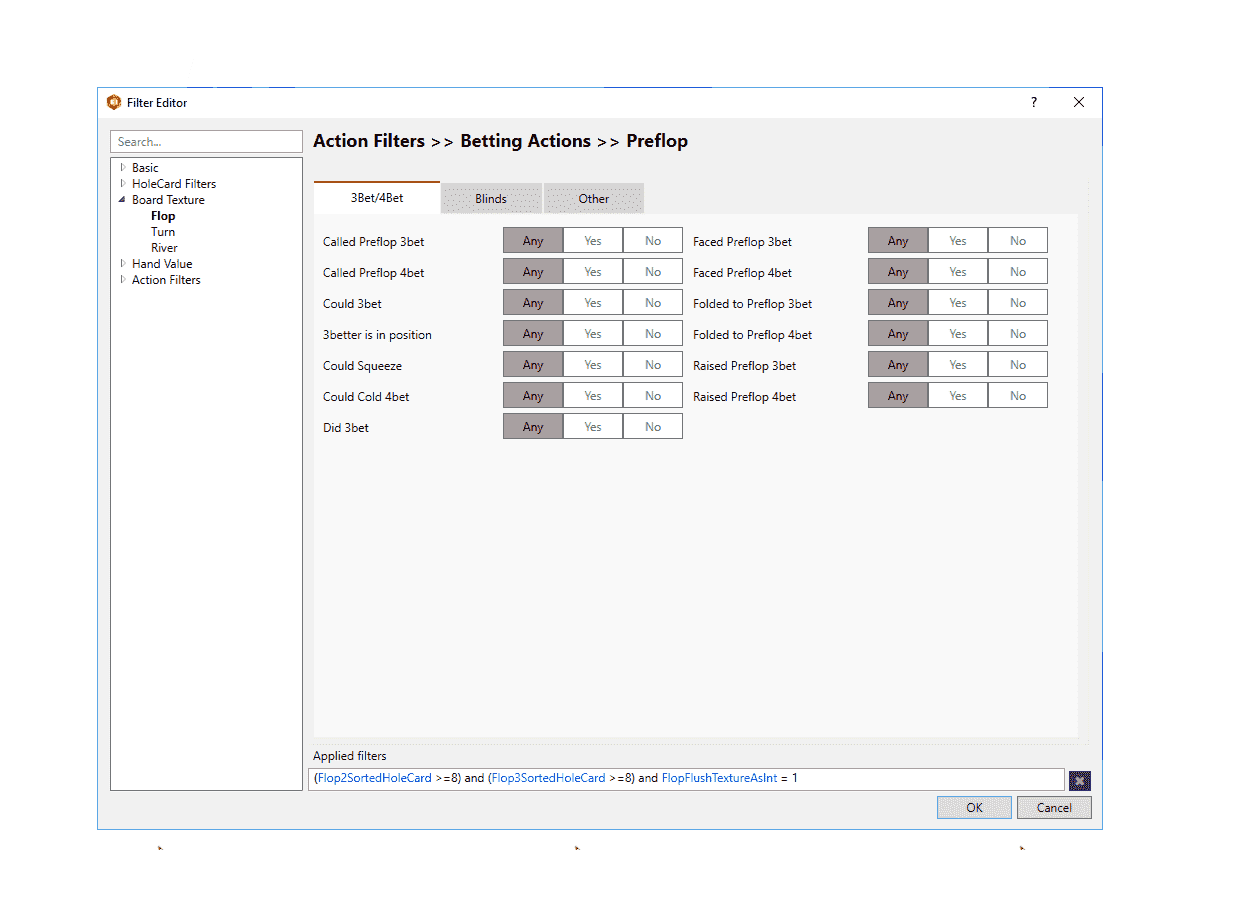This screenshot has width=1238, height=918.
Task: Click the clear applied filters icon
Action: pos(1079,780)
